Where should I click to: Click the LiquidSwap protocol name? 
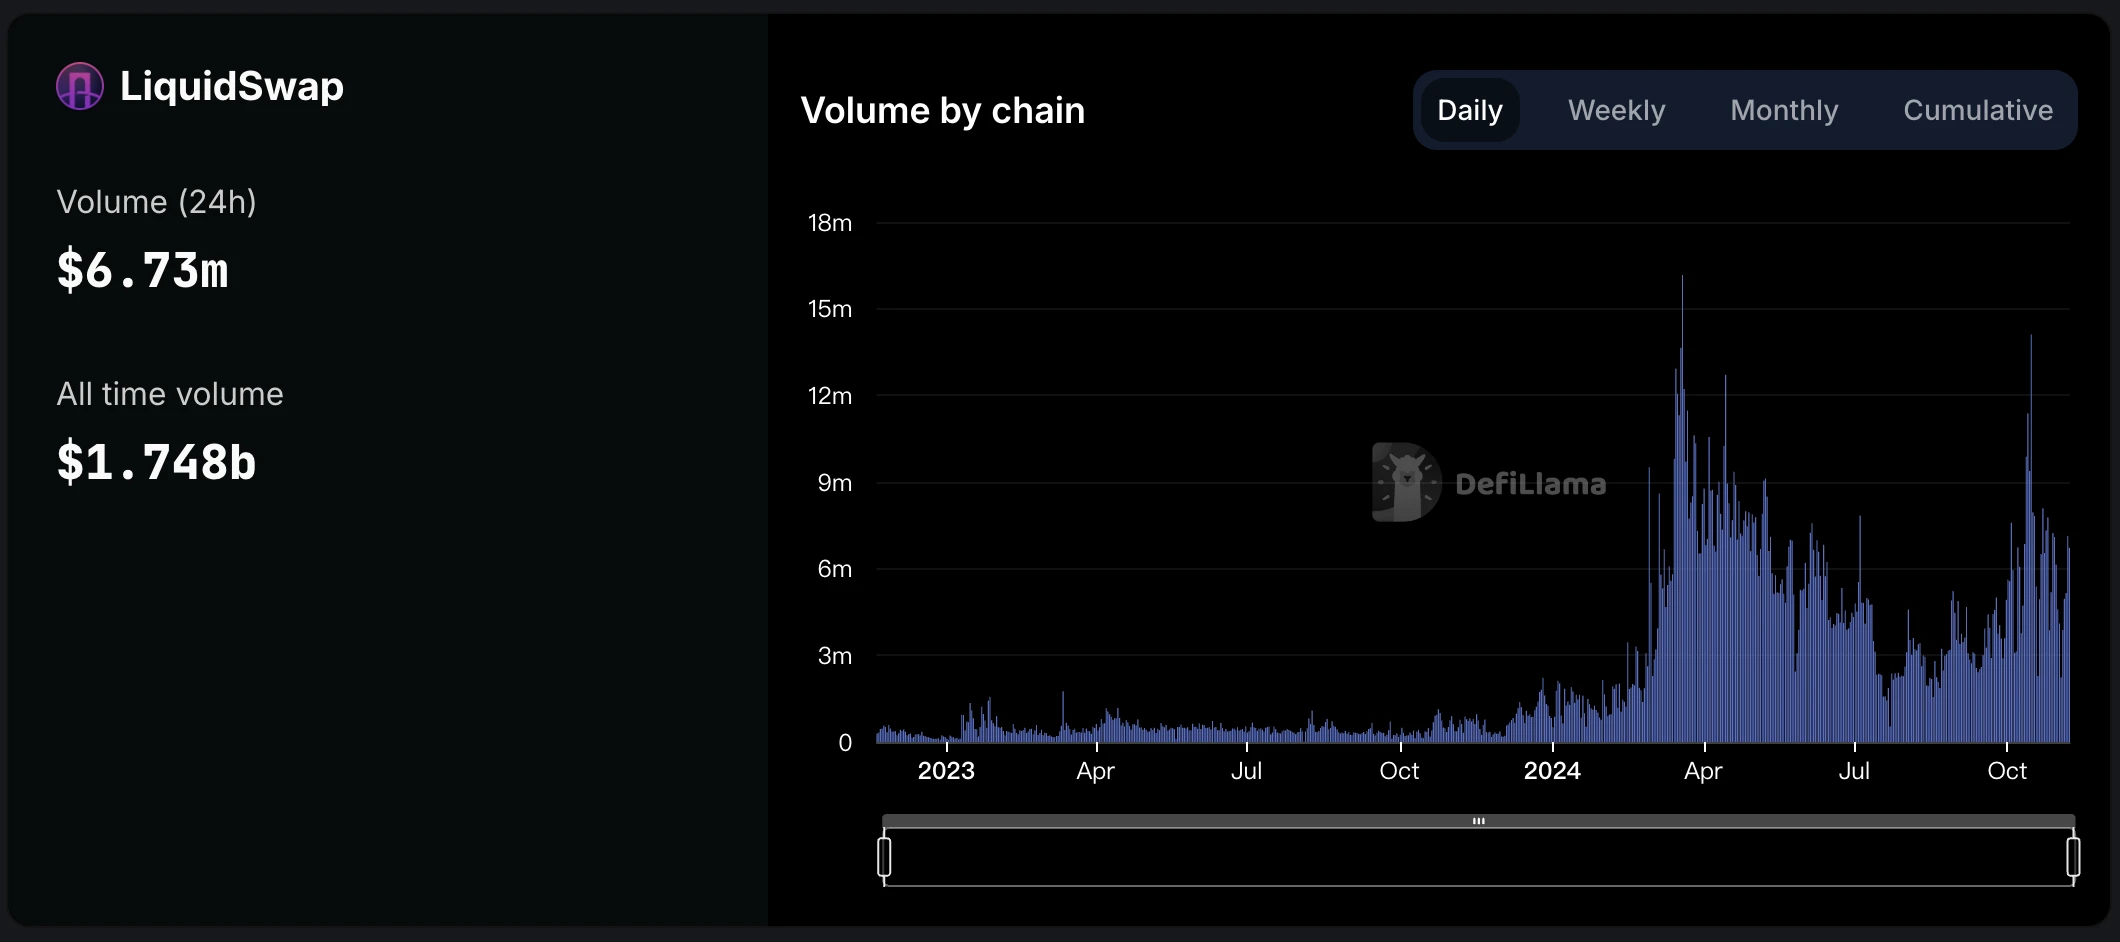232,86
